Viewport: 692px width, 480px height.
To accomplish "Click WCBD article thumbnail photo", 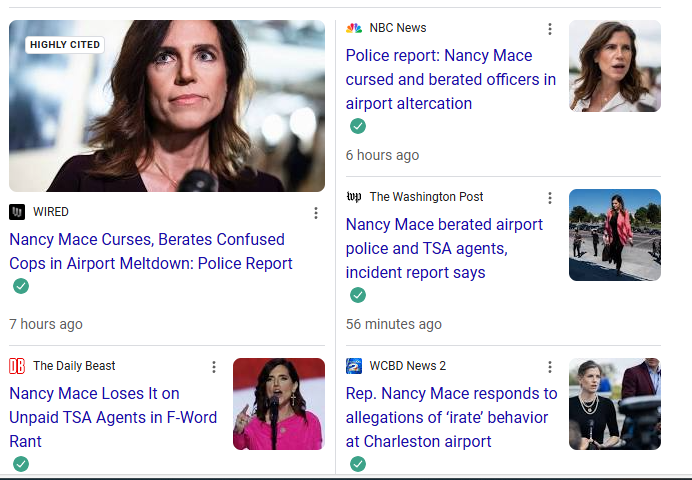I will tap(614, 404).
